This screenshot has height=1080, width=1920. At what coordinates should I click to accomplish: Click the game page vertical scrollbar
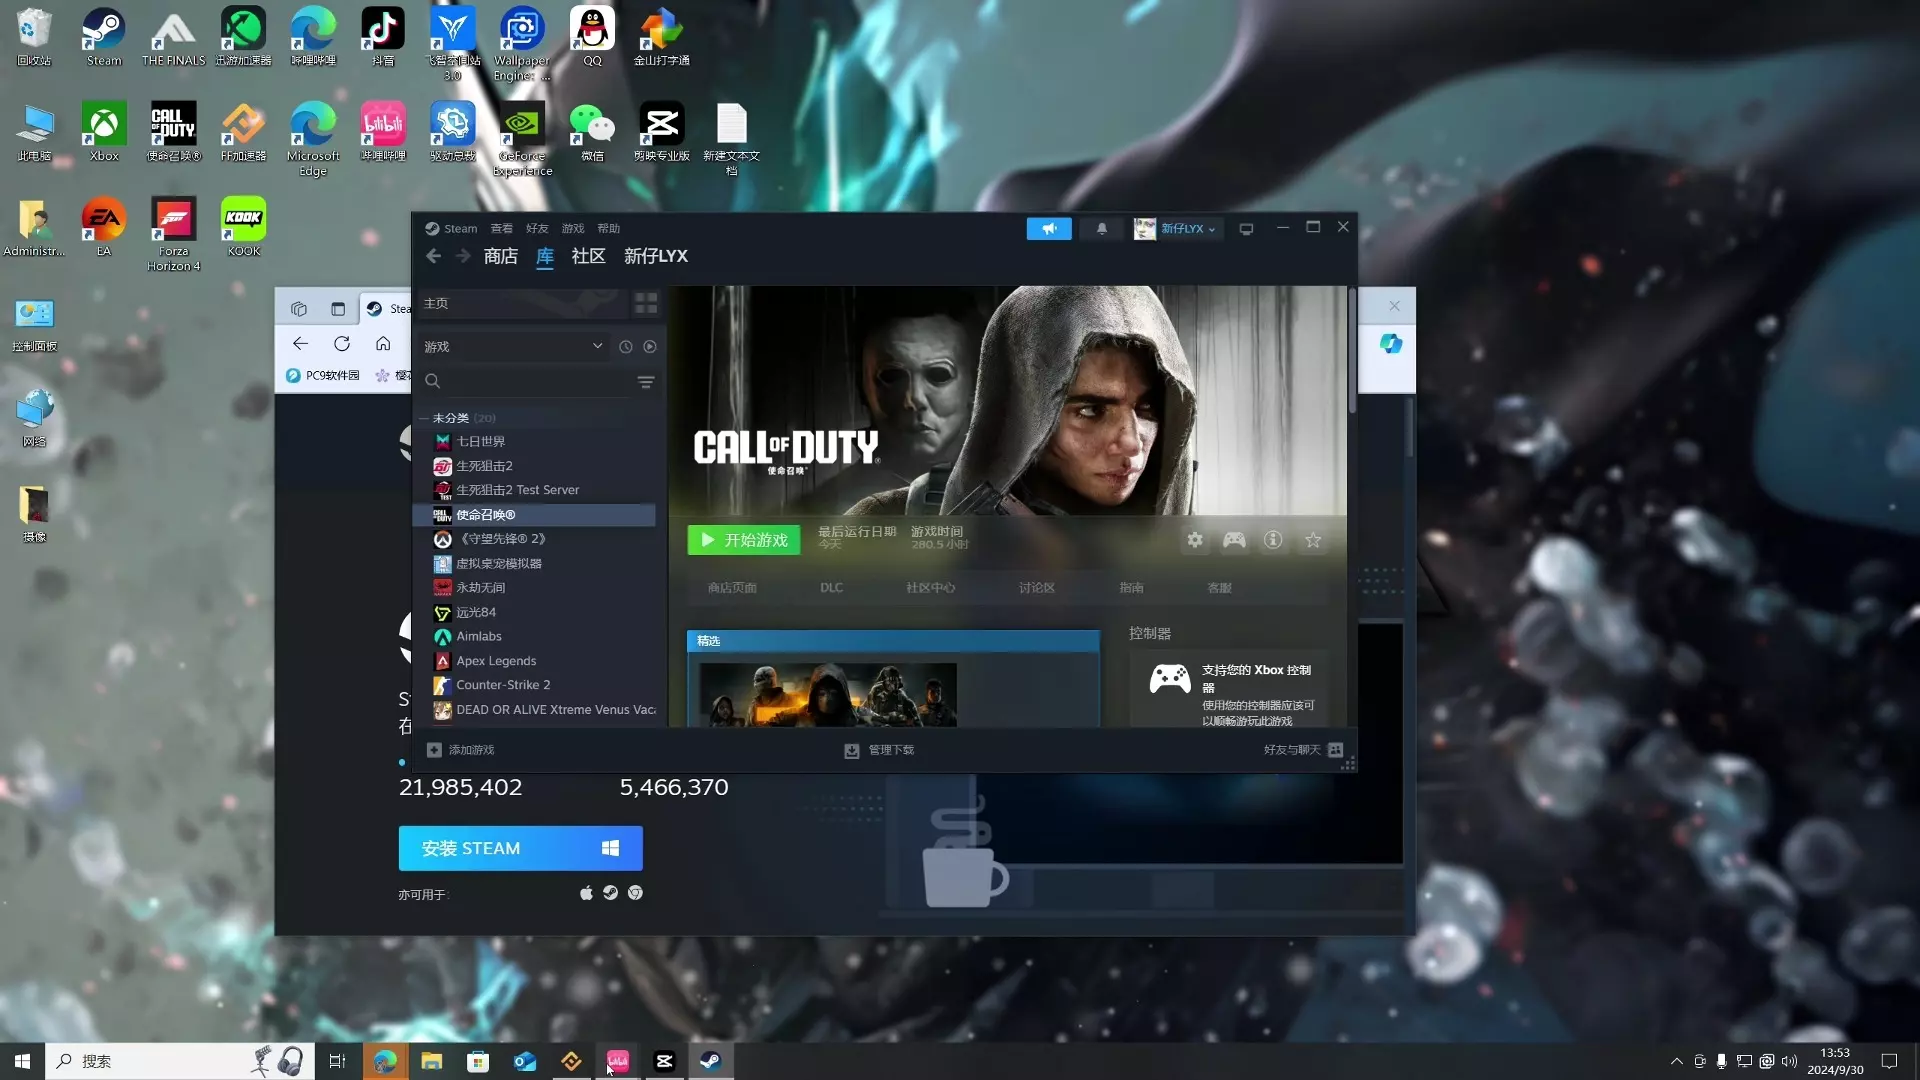(x=1352, y=350)
